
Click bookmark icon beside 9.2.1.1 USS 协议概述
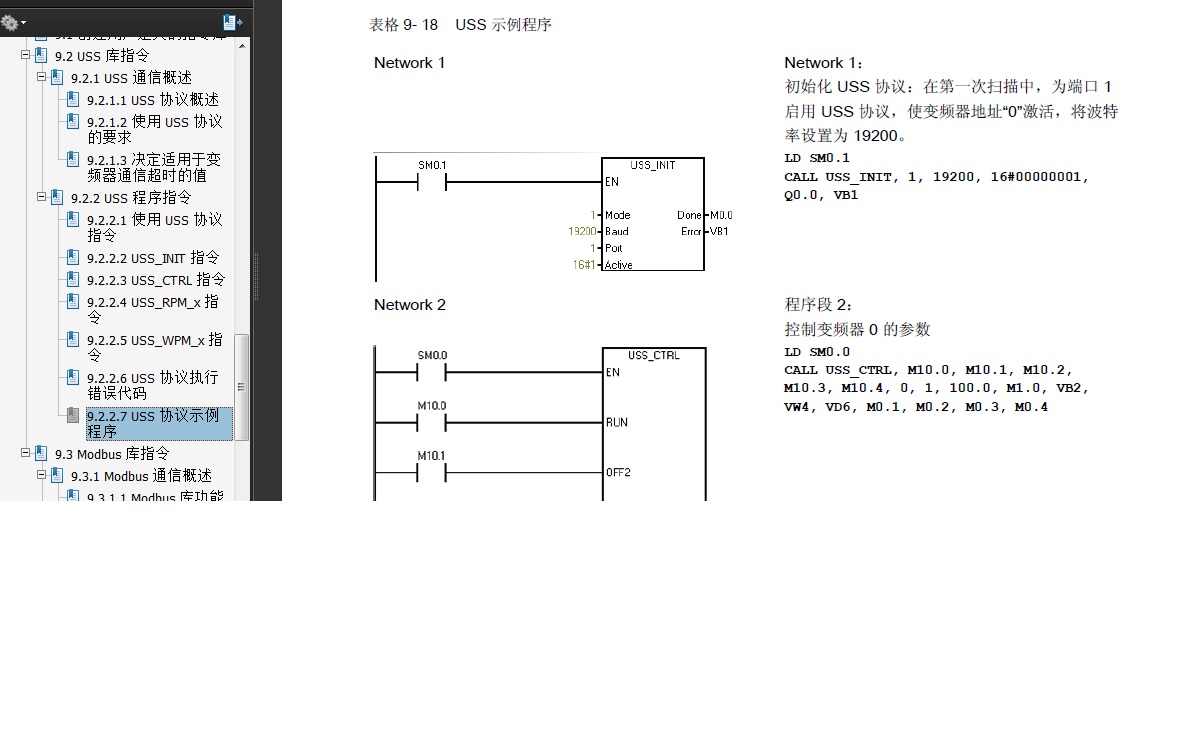[73, 99]
